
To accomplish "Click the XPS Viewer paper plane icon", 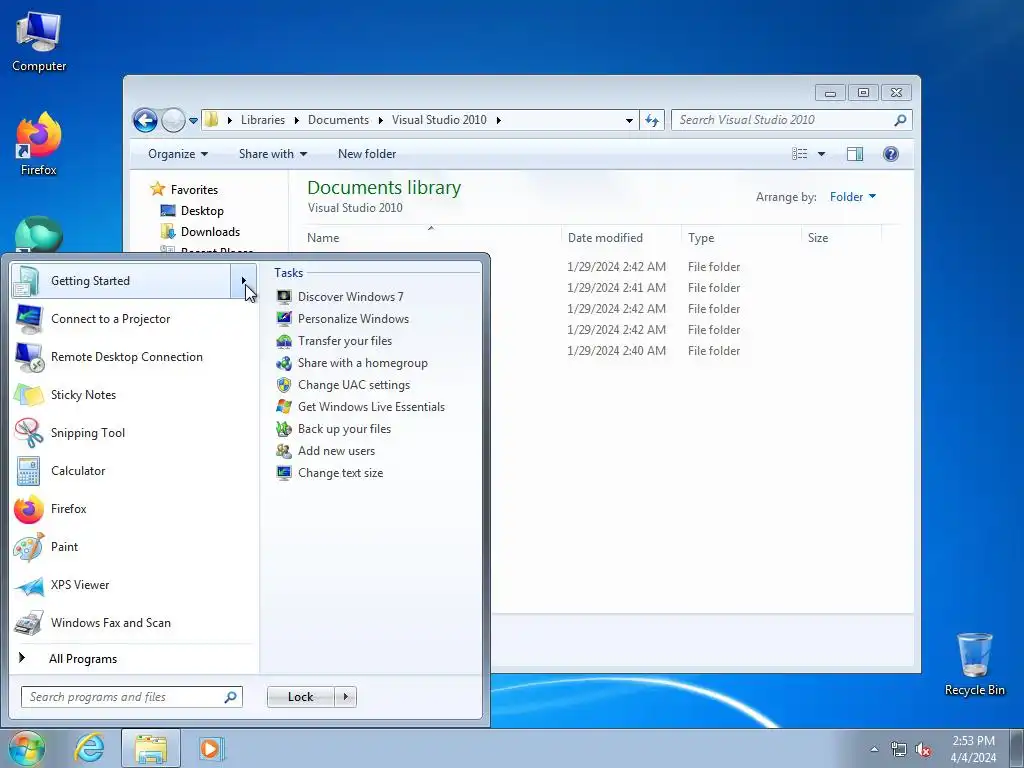I will [x=29, y=585].
